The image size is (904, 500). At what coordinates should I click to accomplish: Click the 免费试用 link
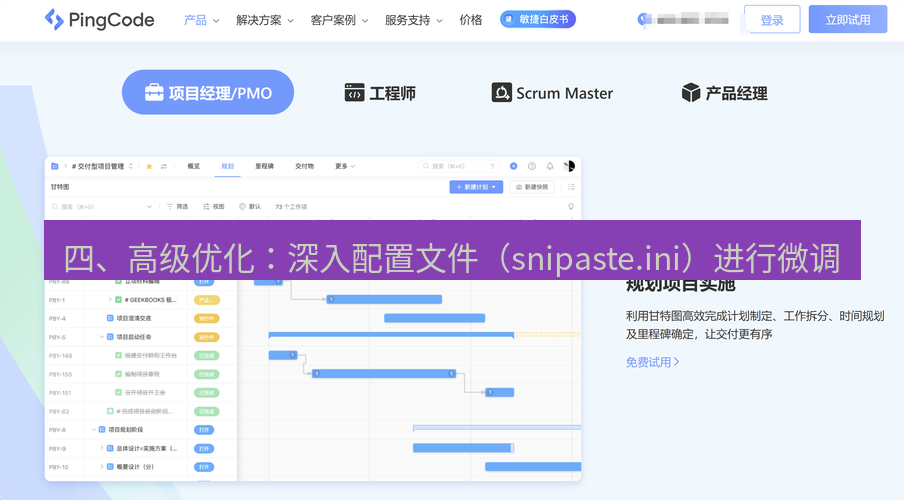[652, 362]
